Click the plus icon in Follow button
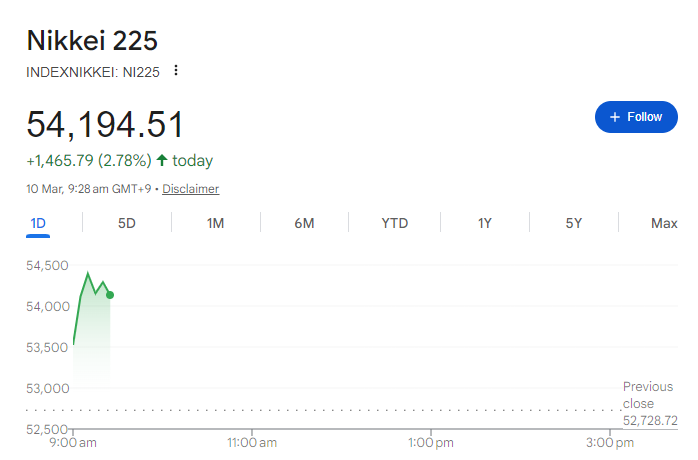This screenshot has height=460, width=698. click(615, 117)
